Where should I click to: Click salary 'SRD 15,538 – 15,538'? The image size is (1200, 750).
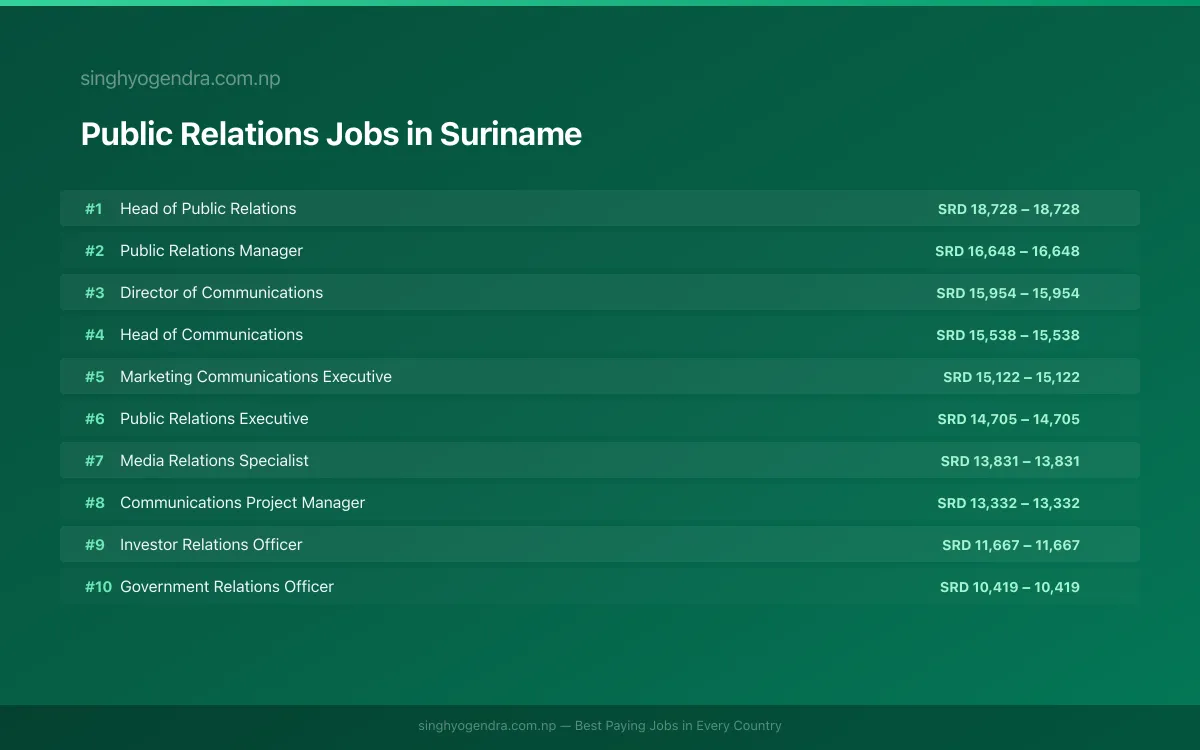[x=1008, y=335]
